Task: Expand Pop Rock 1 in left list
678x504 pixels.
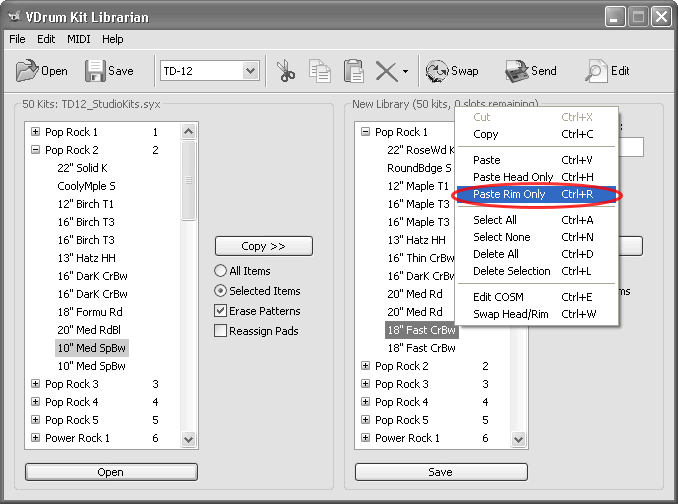Action: point(36,132)
